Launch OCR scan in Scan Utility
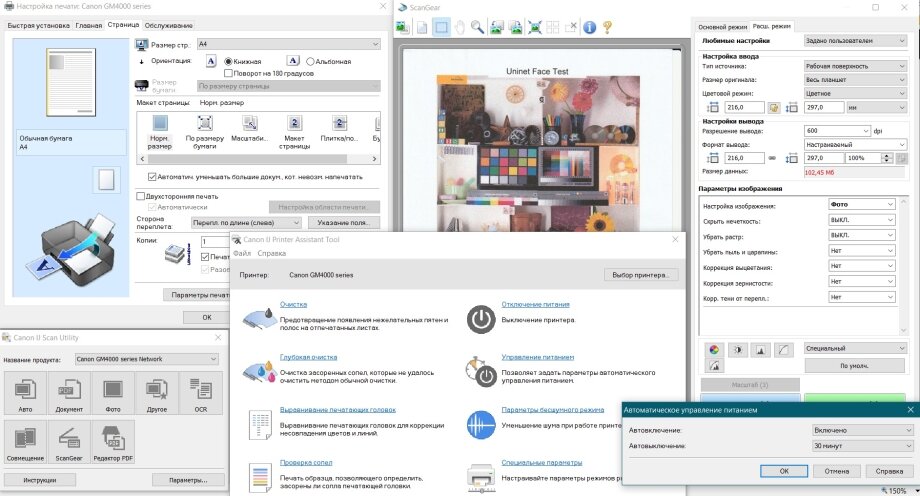This screenshot has width=920, height=496. 201,393
